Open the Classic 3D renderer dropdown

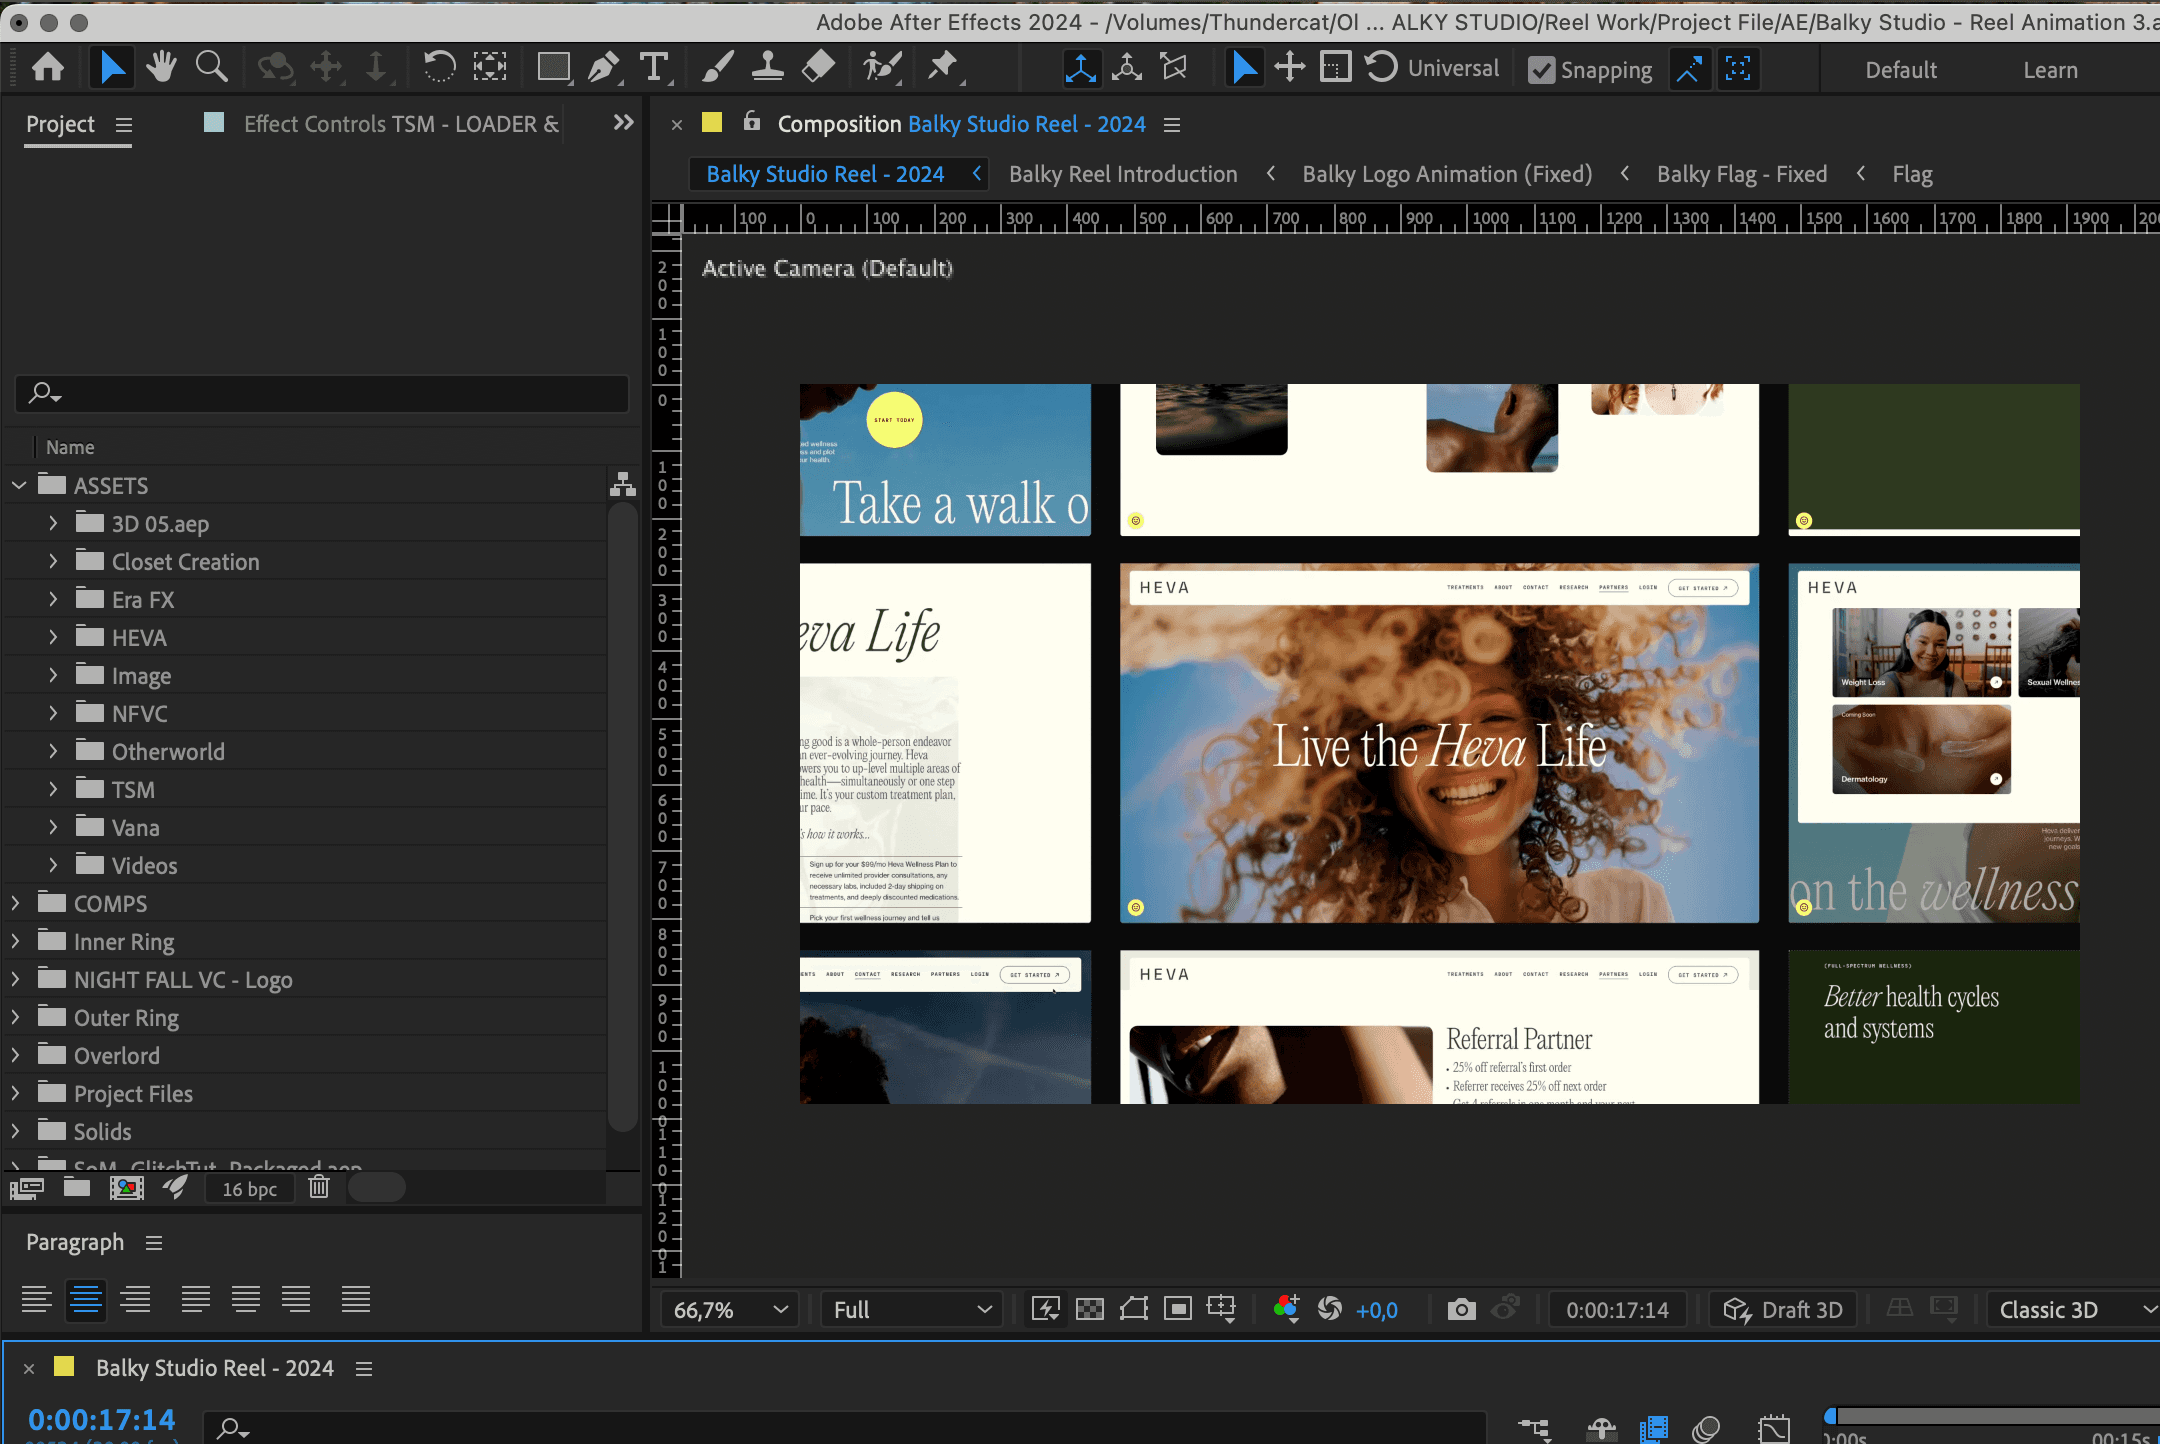pyautogui.click(x=2074, y=1310)
